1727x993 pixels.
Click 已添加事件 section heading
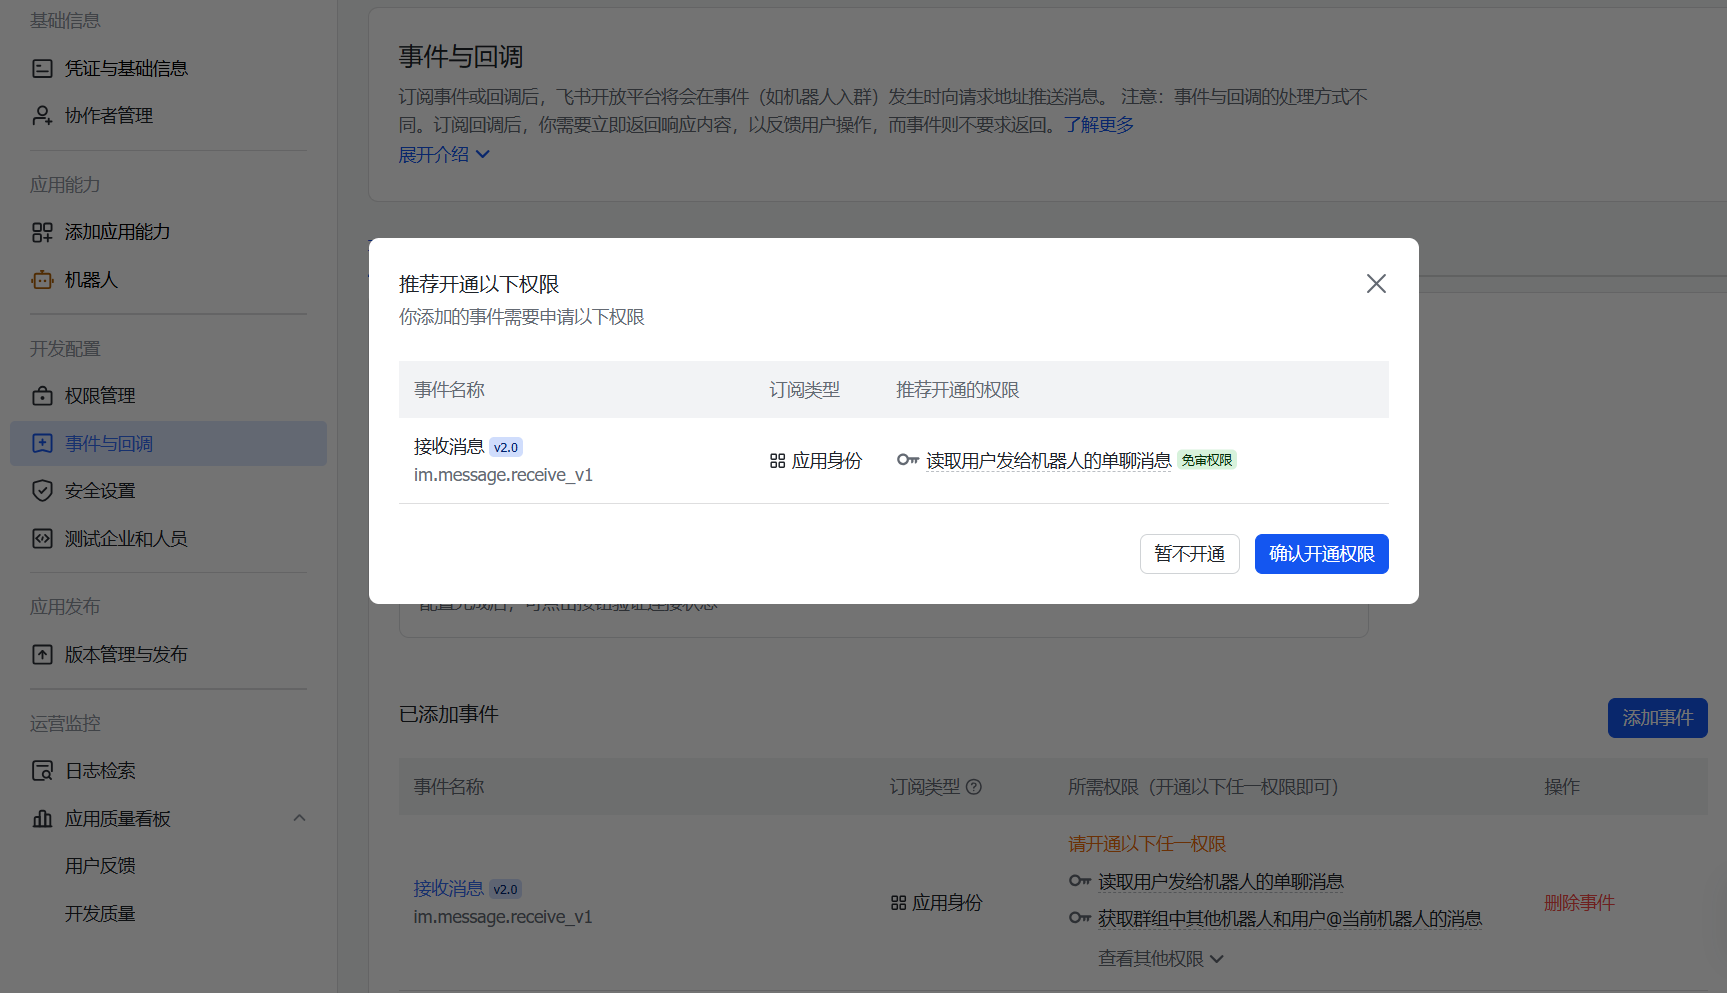(449, 715)
